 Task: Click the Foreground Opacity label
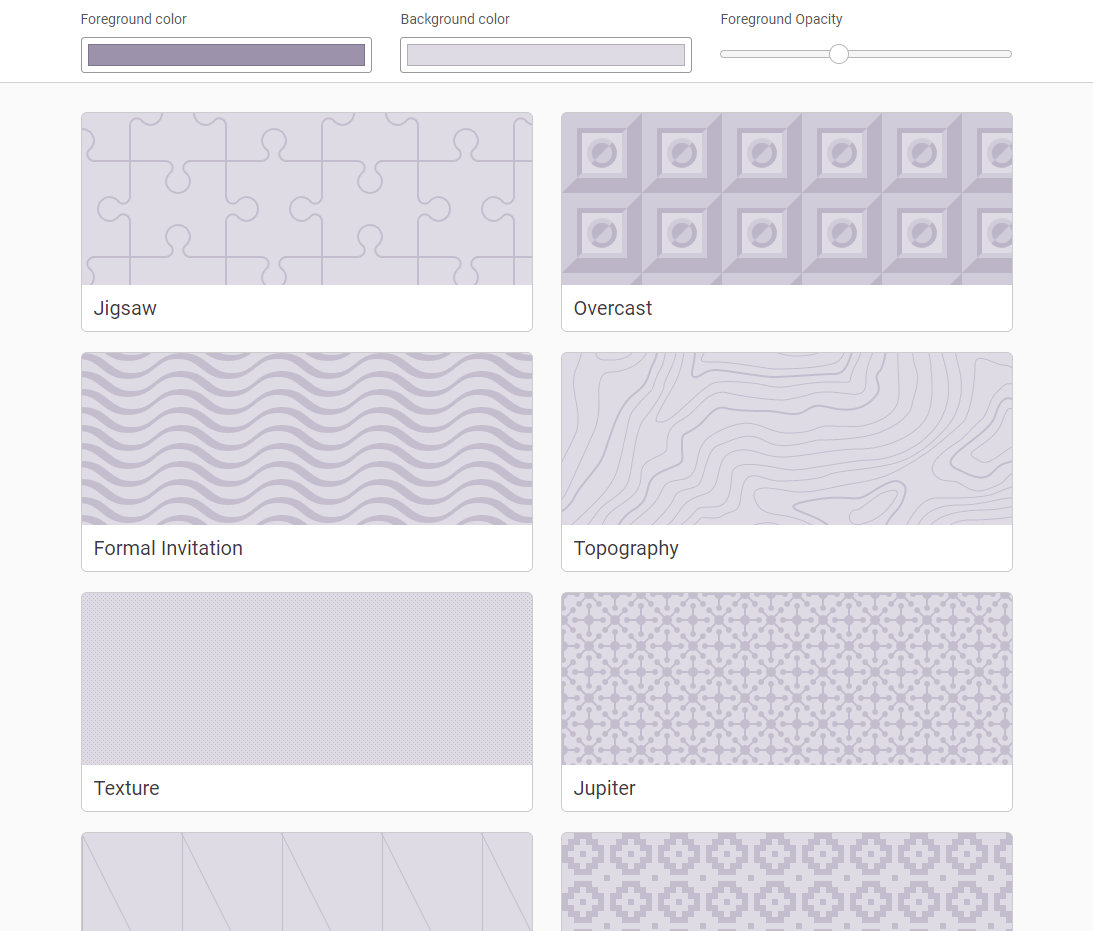click(x=781, y=20)
